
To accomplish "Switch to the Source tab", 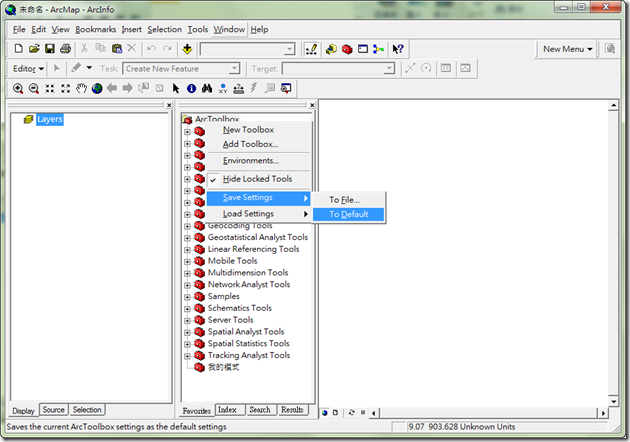I will coord(53,410).
